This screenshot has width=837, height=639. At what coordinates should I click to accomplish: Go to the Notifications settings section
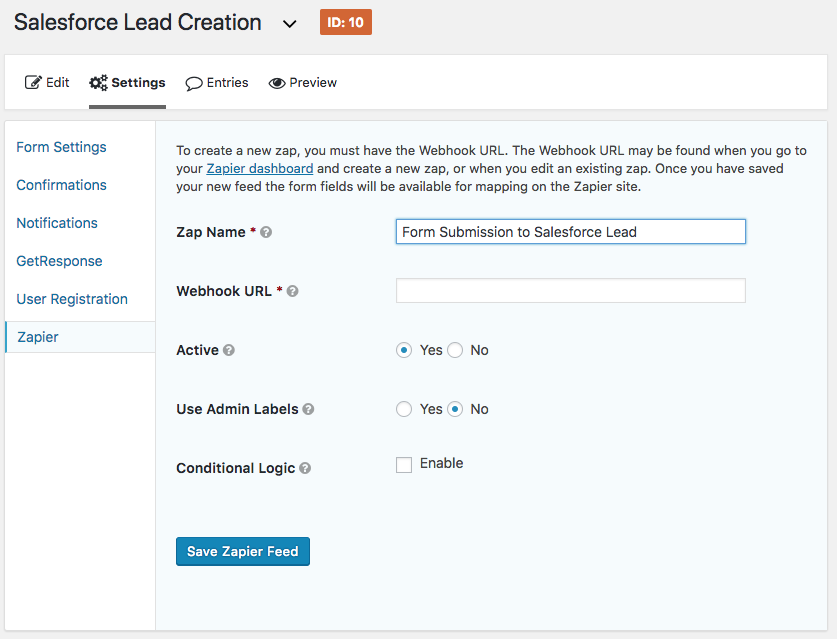coord(57,223)
